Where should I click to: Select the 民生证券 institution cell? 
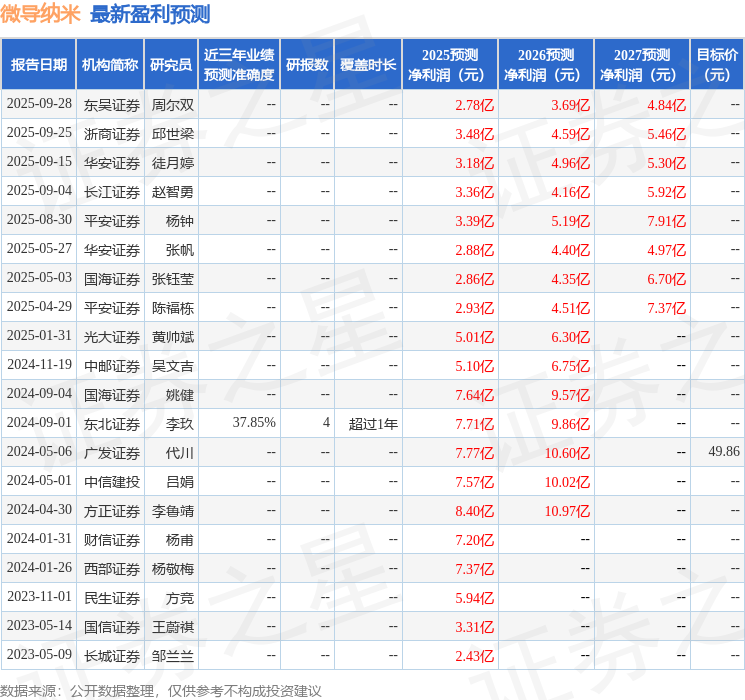tap(112, 598)
